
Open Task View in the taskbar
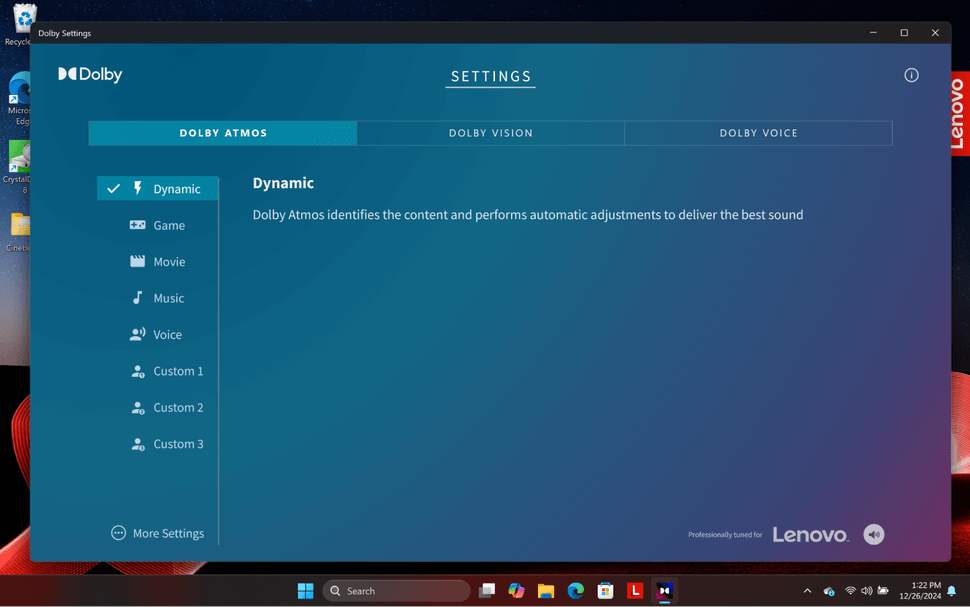(487, 591)
